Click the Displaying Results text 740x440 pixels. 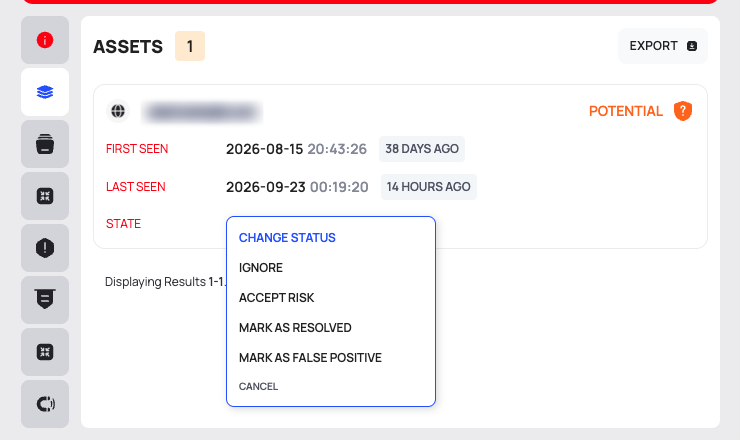click(165, 282)
